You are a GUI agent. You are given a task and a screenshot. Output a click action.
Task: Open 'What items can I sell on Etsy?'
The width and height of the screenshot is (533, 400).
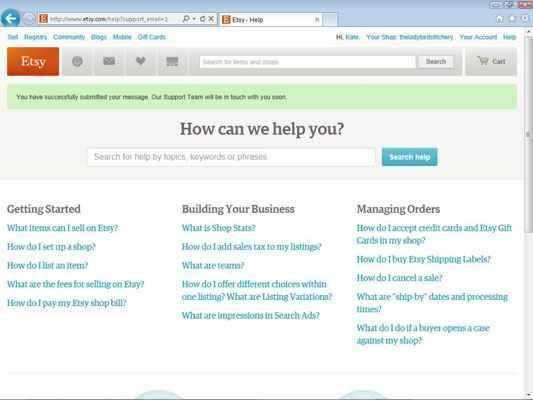point(63,228)
